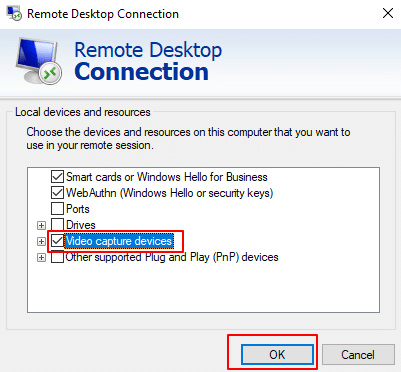The image size is (401, 372).
Task: Select 'WebAuthn (Windows Hello or security keys)' text
Action: (169, 193)
